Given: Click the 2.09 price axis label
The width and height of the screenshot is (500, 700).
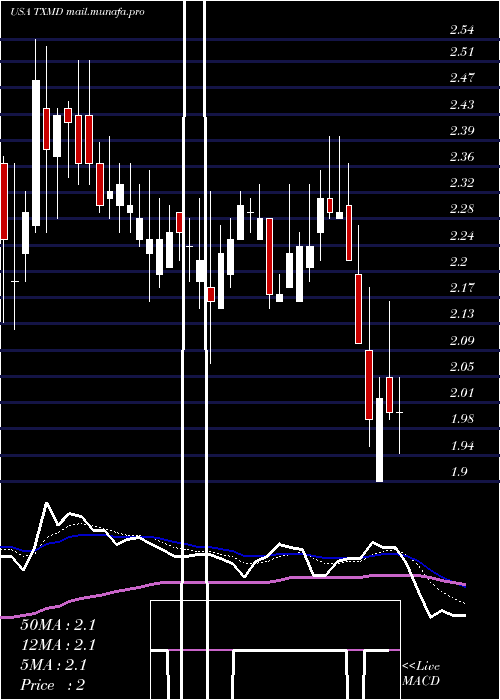Looking at the screenshot, I should click(462, 341).
